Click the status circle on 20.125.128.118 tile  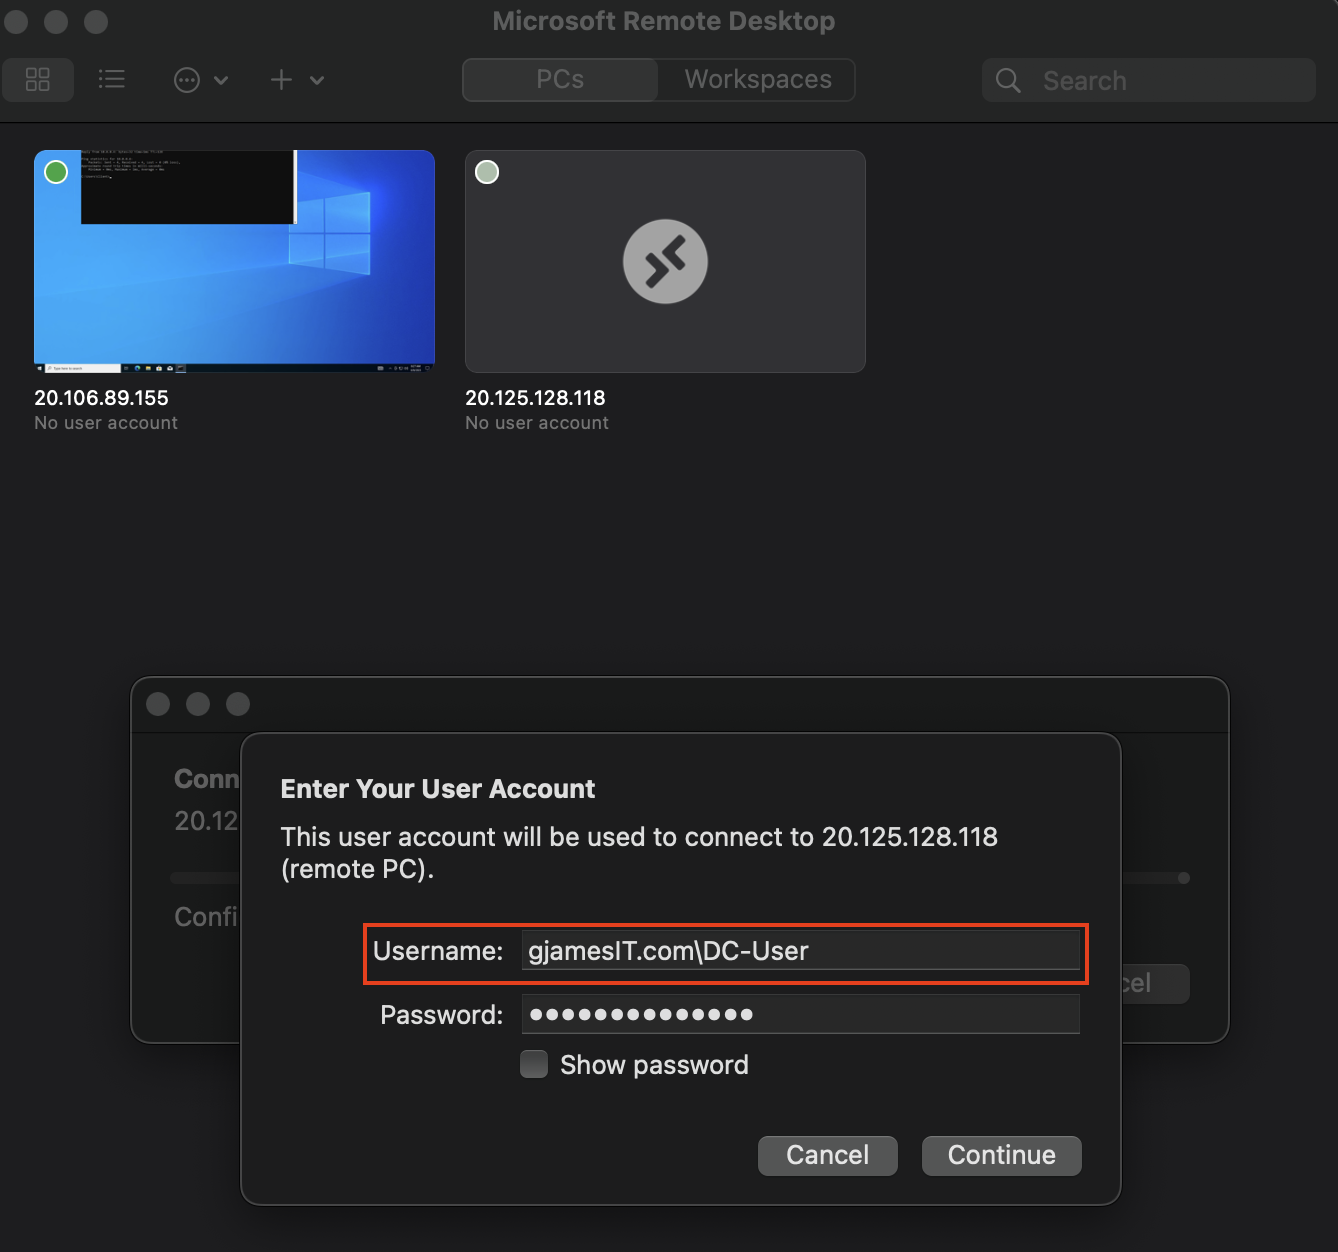(487, 171)
